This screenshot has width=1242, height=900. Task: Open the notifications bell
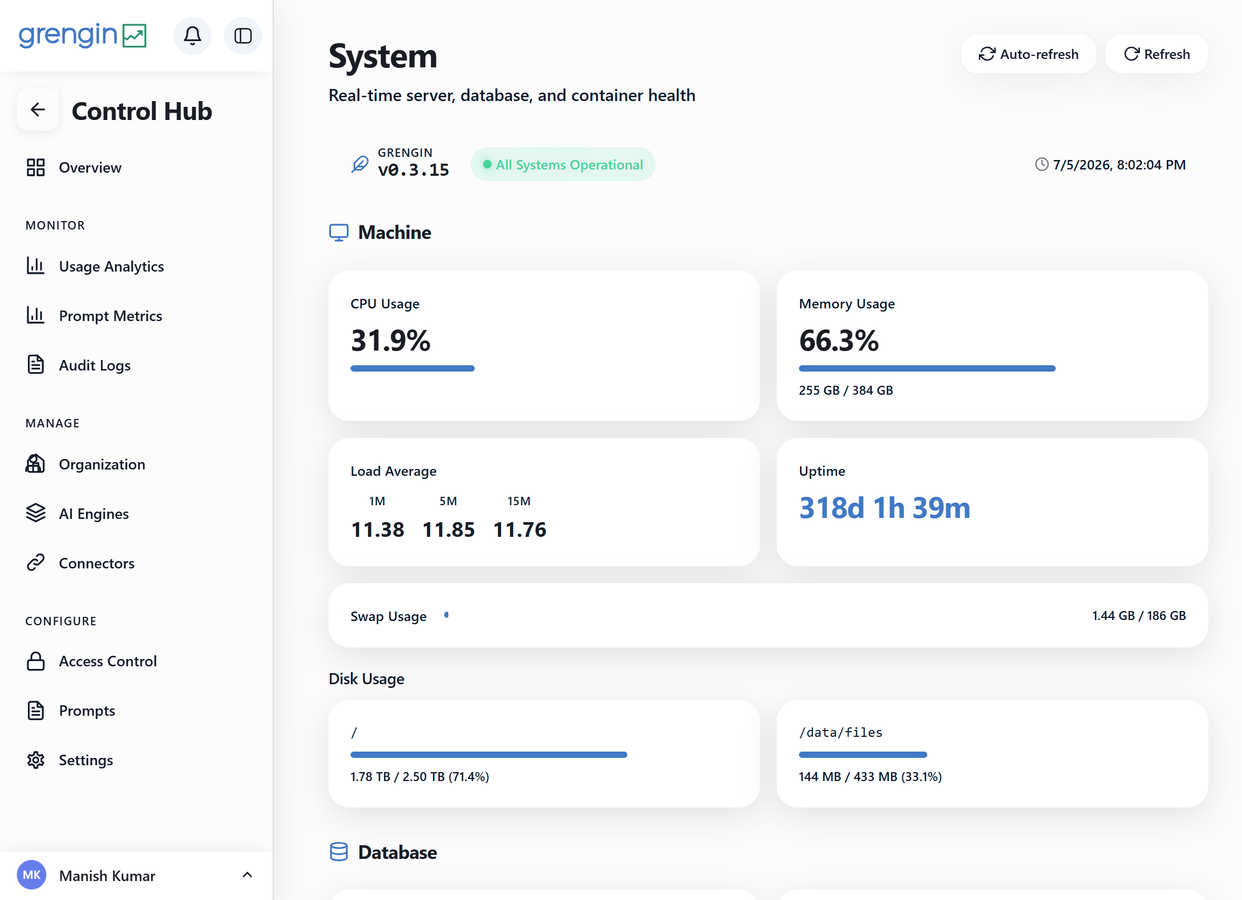coord(193,36)
